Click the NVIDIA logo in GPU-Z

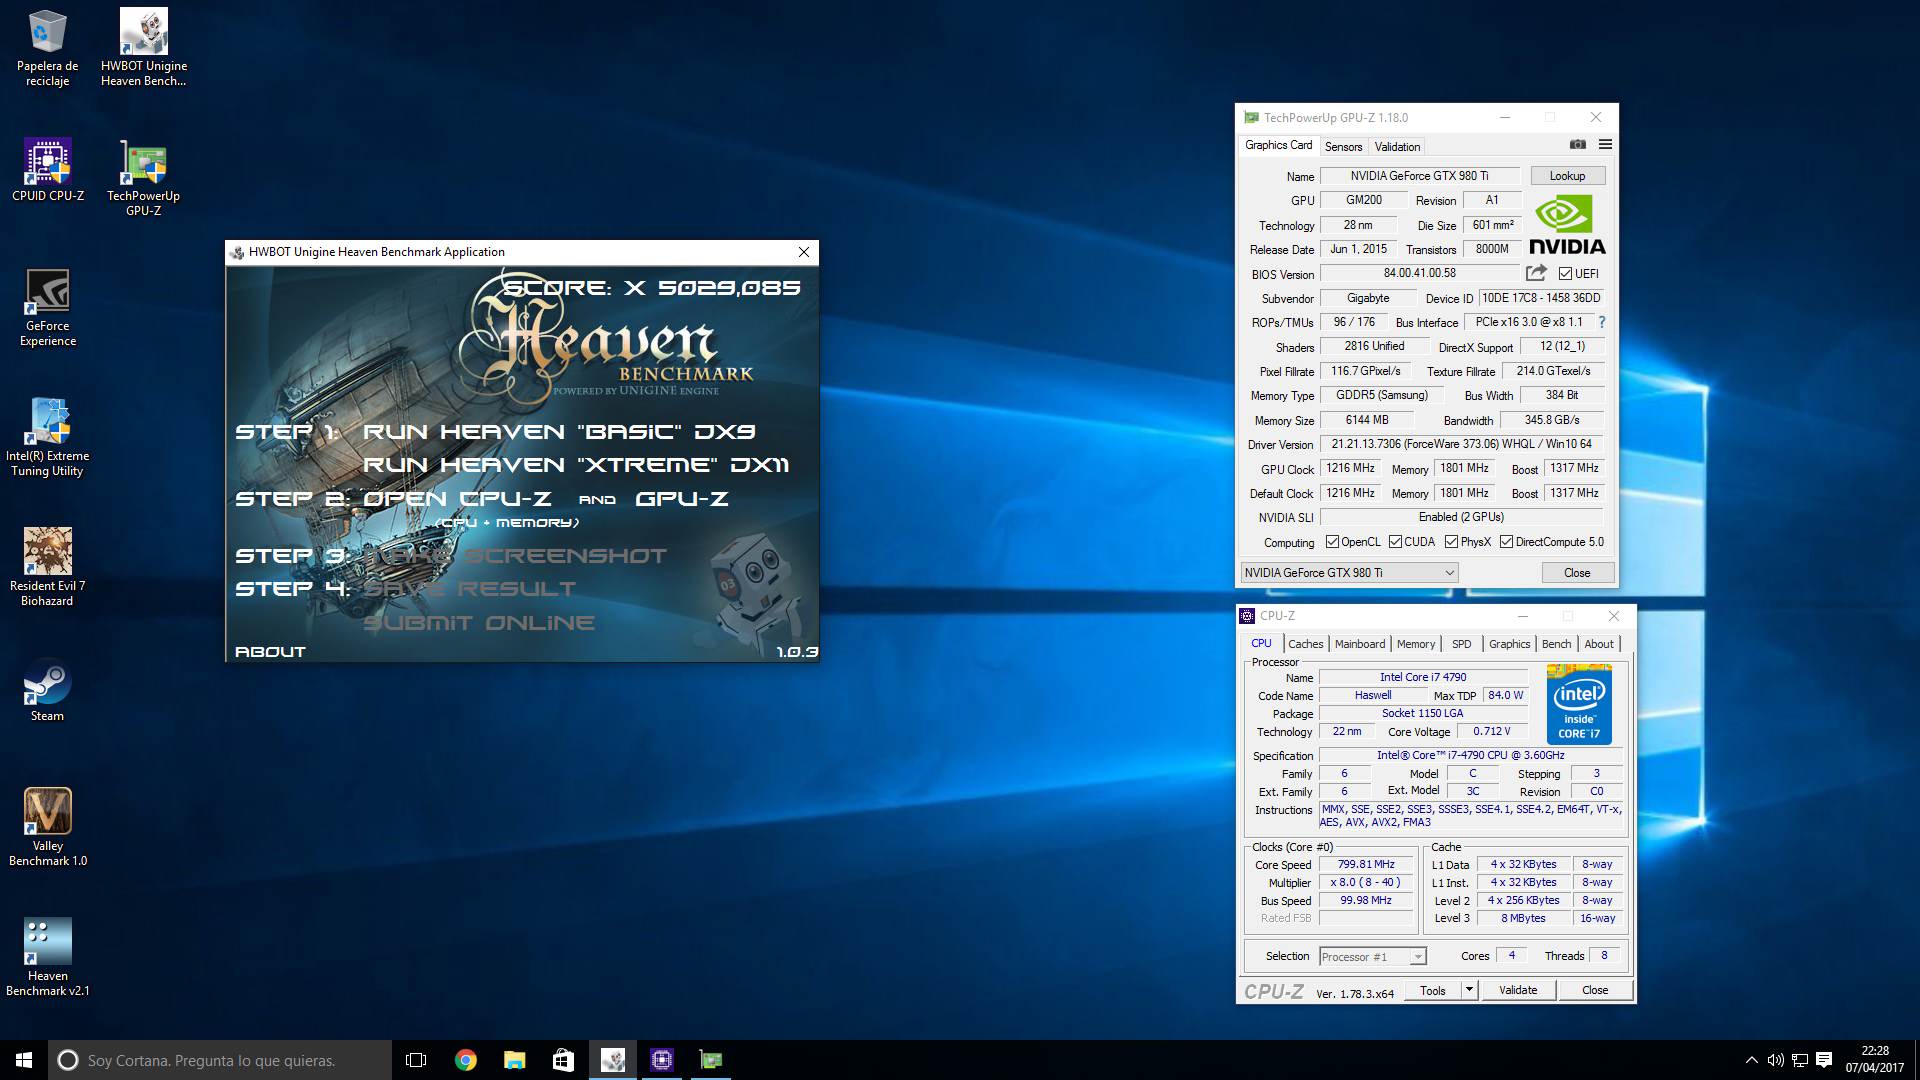tap(1567, 226)
